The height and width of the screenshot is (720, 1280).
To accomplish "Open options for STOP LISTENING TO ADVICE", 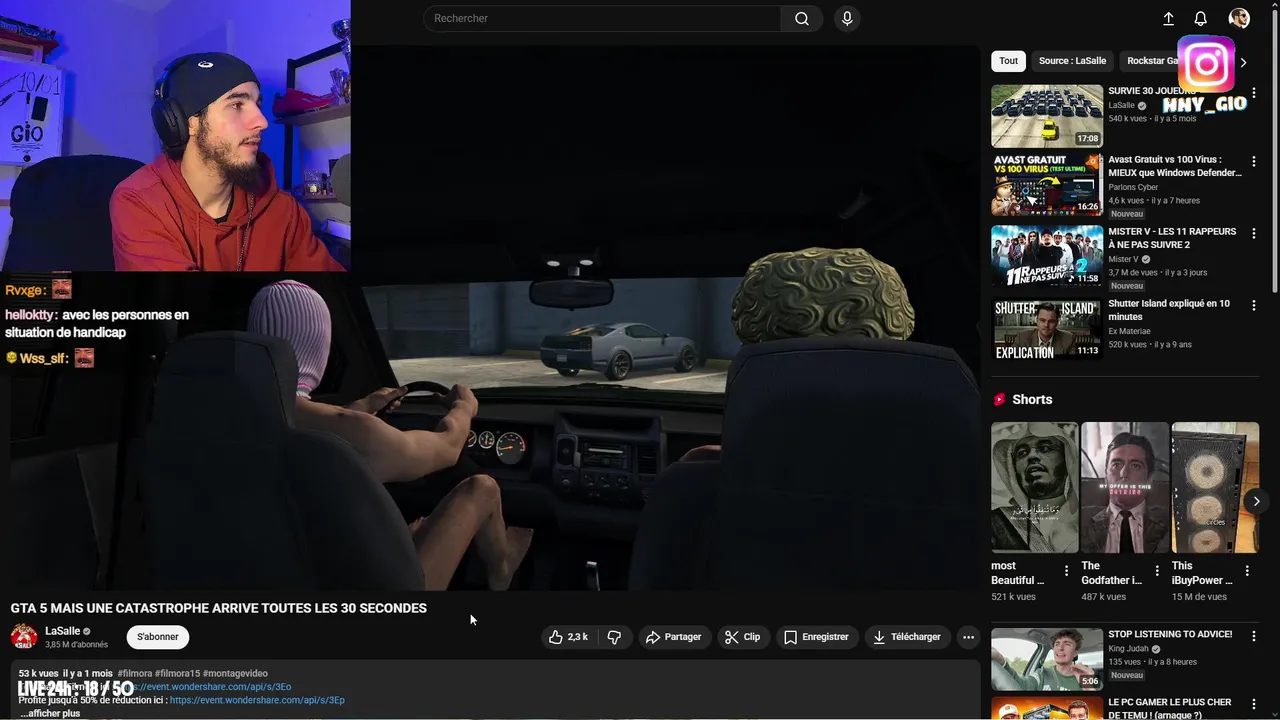I will (x=1253, y=636).
